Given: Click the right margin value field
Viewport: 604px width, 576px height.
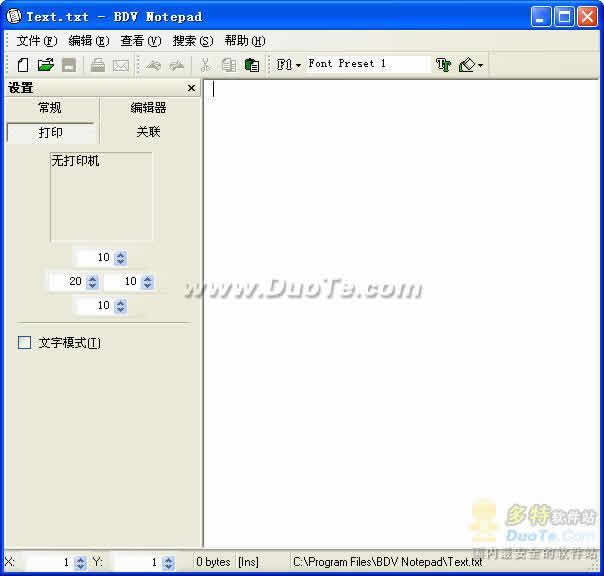Looking at the screenshot, I should click(121, 281).
